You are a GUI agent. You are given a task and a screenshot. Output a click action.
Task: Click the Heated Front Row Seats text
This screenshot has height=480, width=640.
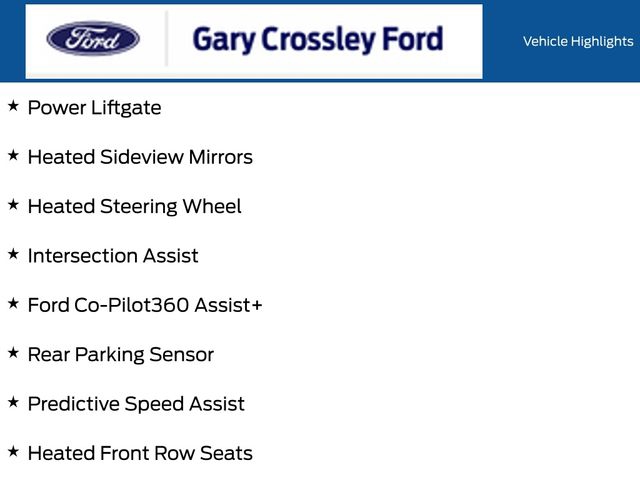pyautogui.click(x=140, y=453)
